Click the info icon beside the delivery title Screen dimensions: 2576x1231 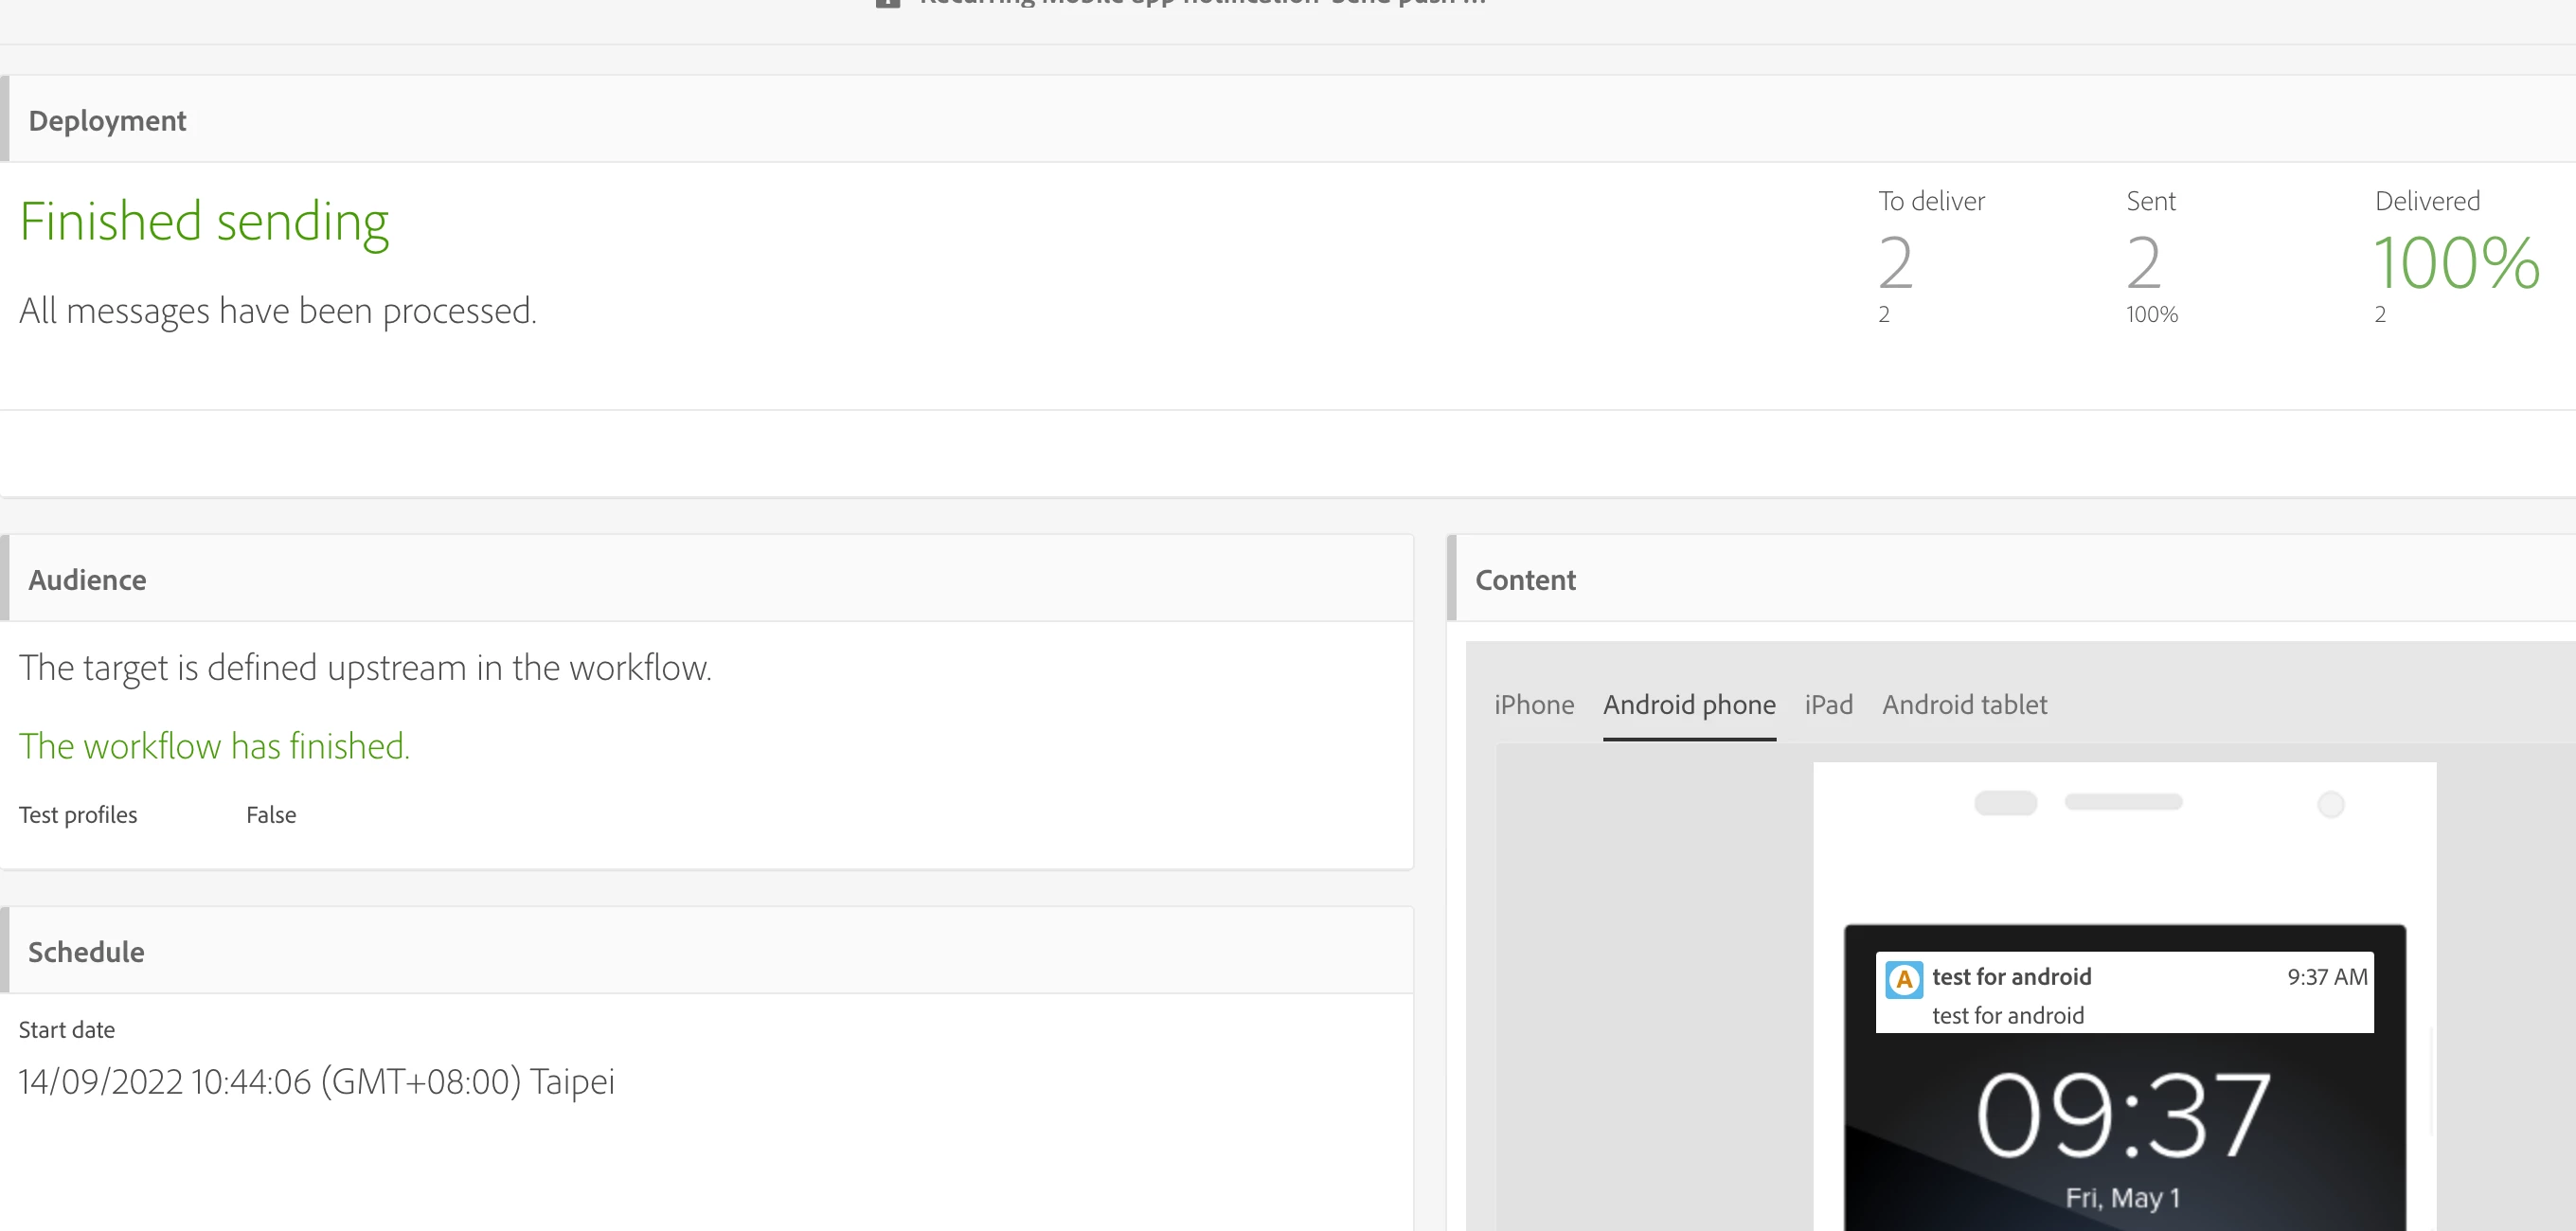click(x=887, y=3)
